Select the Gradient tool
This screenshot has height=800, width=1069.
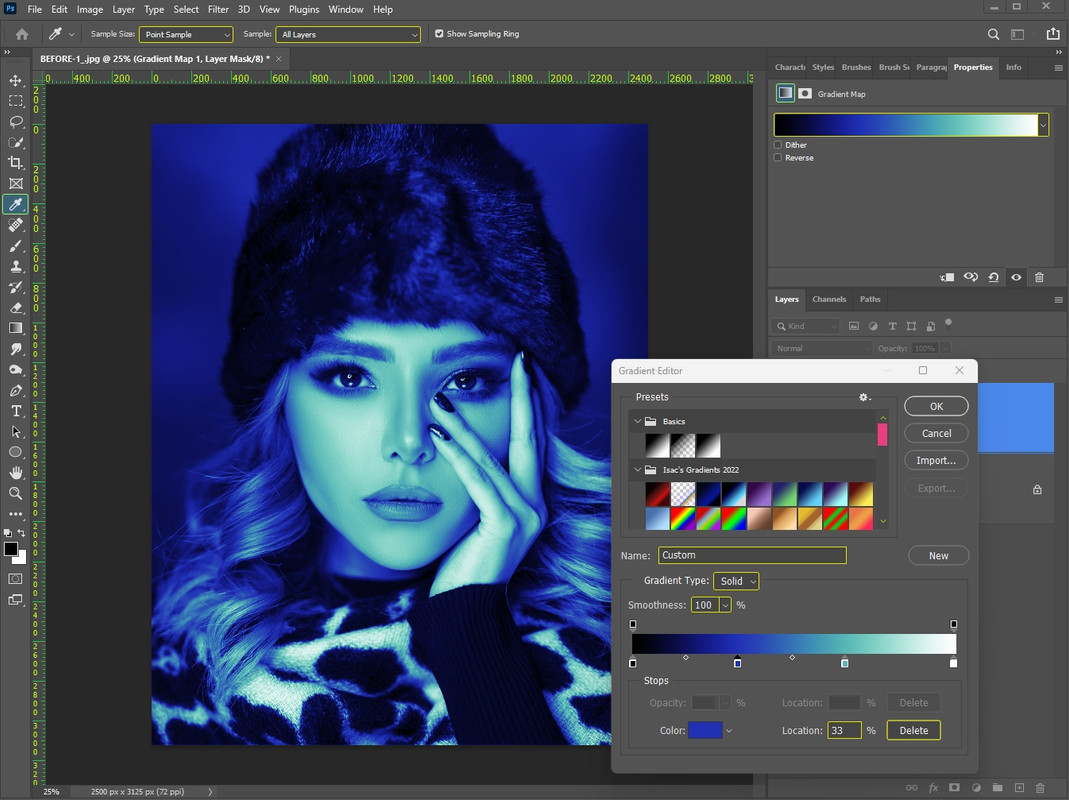[x=15, y=328]
